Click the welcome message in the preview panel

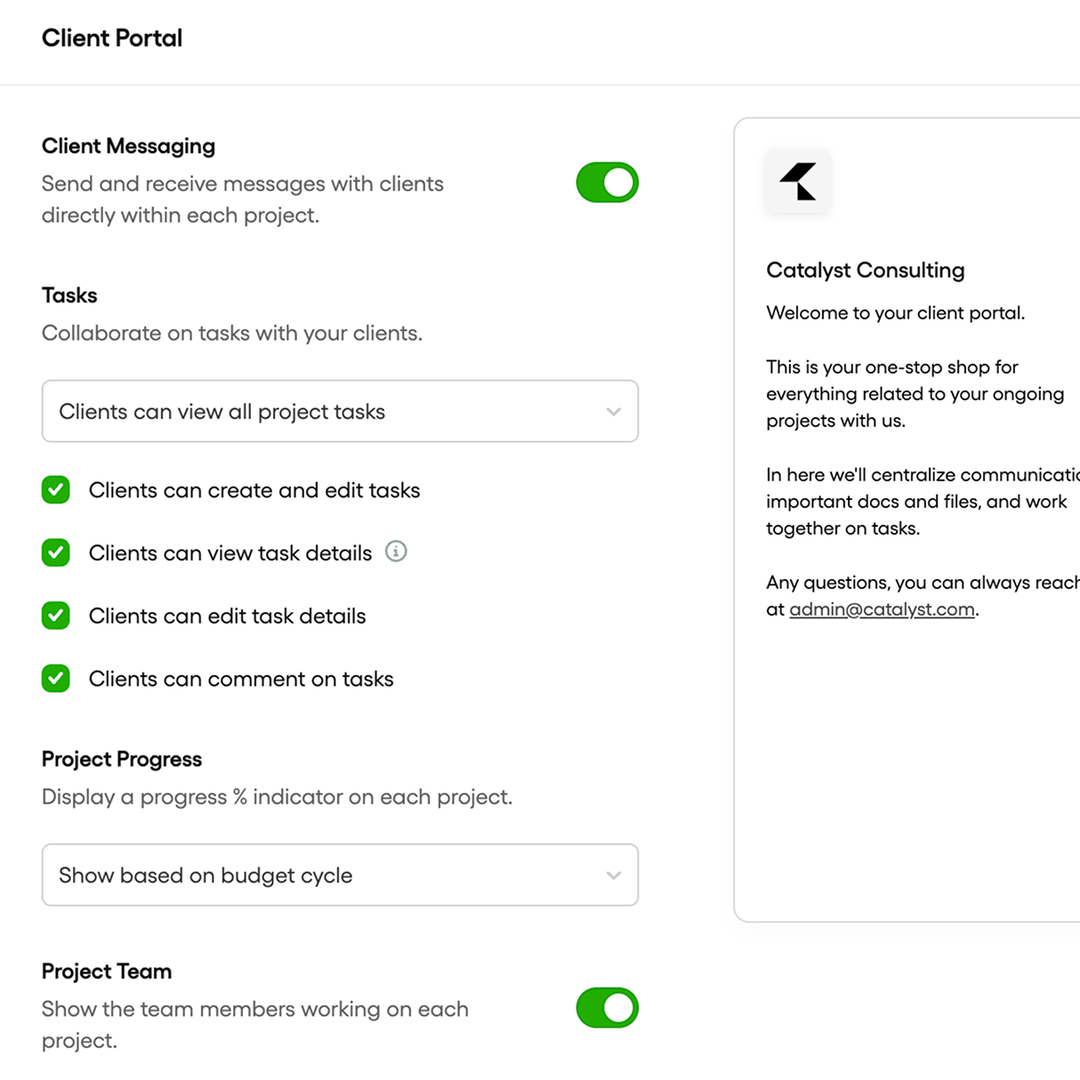pos(895,312)
